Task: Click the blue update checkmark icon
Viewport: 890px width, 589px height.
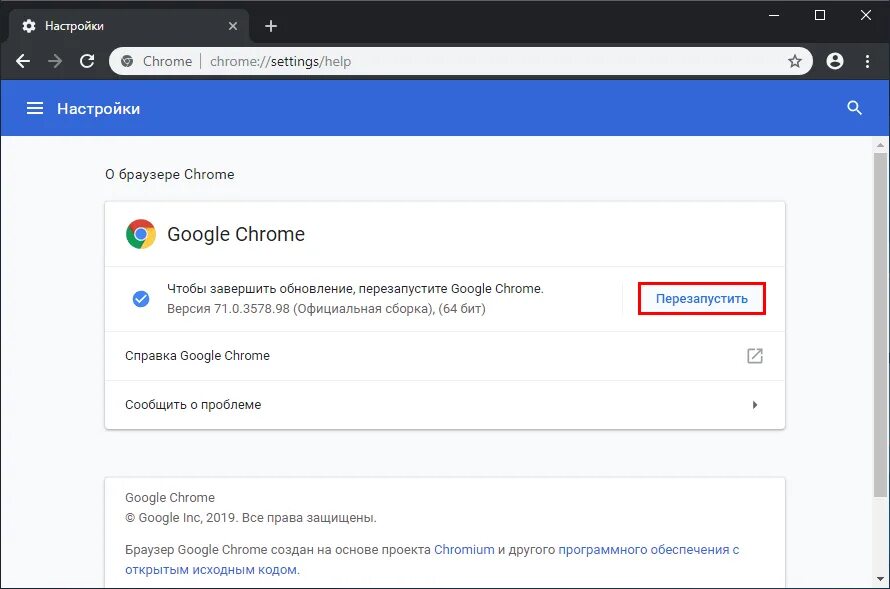Action: click(141, 298)
